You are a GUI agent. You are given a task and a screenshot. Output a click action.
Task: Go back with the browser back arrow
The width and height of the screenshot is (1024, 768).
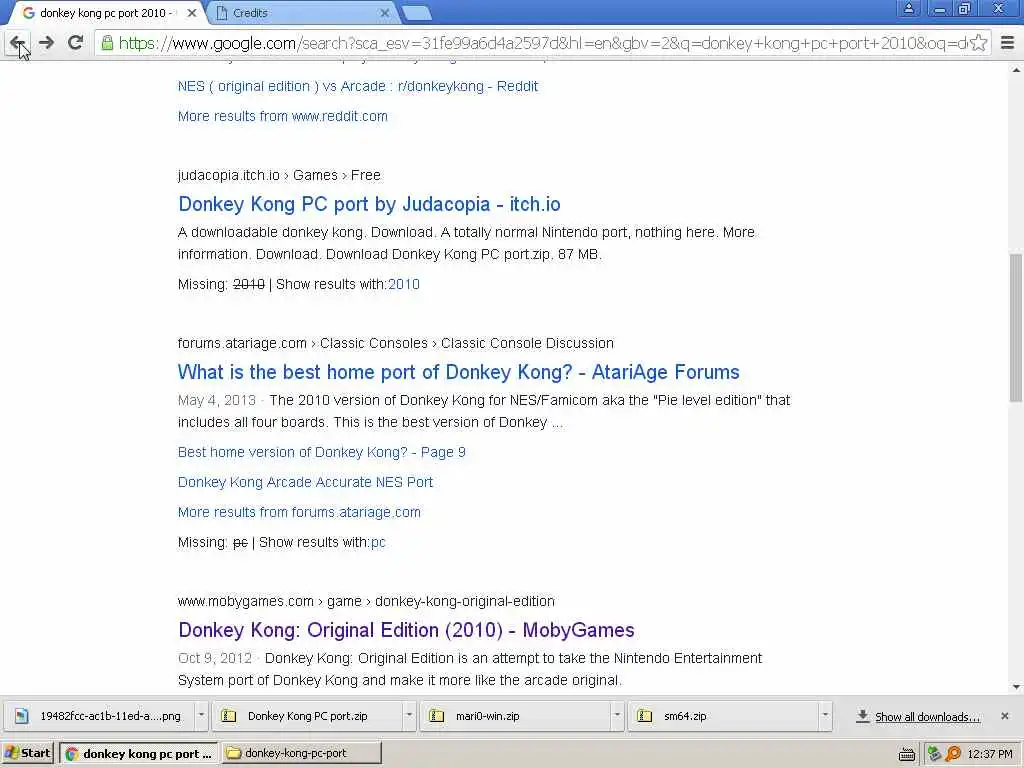18,43
